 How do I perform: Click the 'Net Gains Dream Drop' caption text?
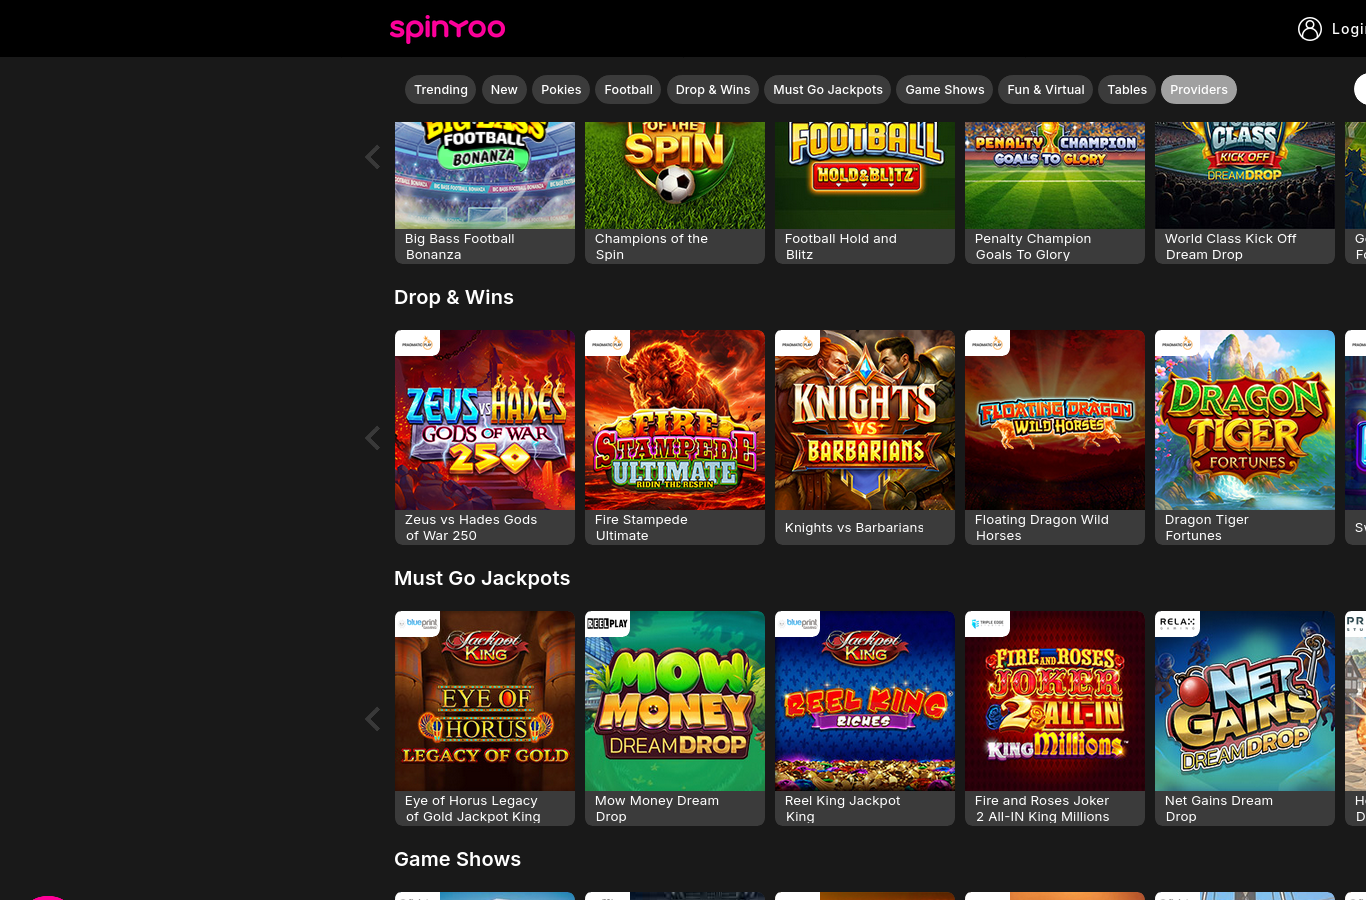pos(1219,809)
